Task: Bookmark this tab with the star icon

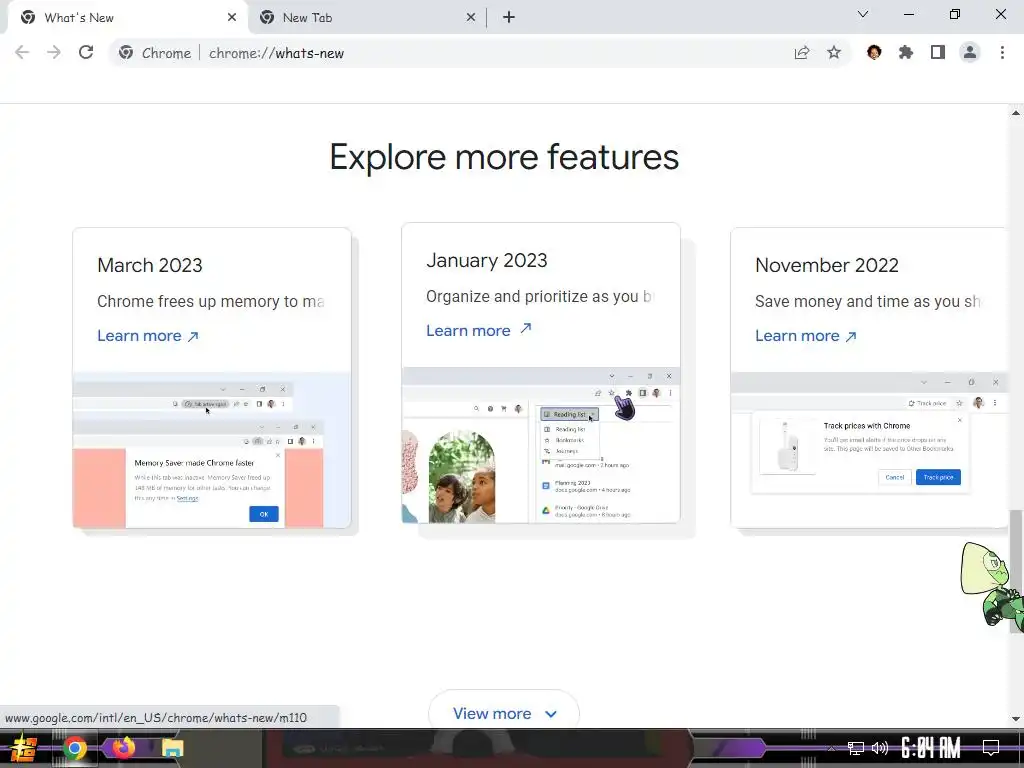Action: click(x=834, y=53)
